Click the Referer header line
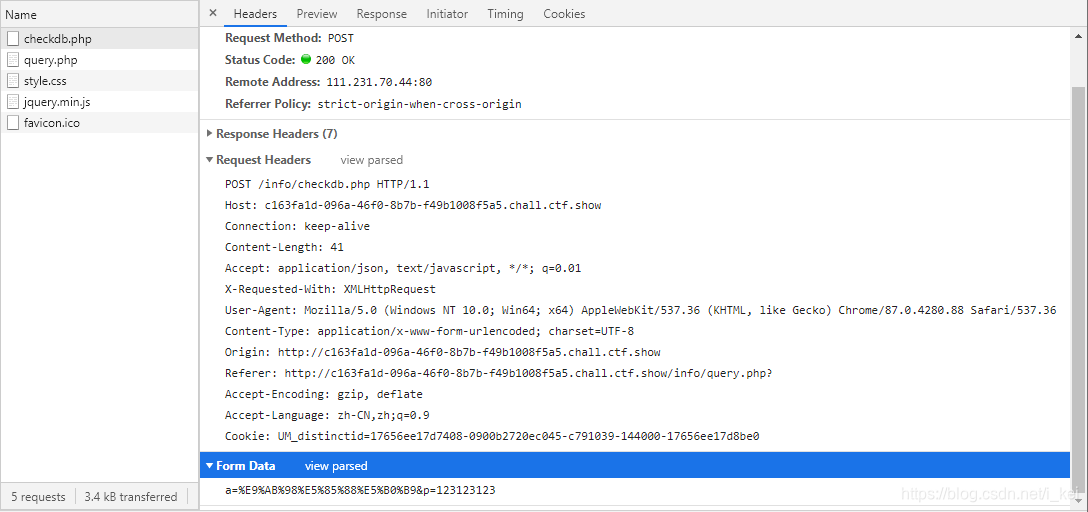1088x512 pixels. click(499, 373)
